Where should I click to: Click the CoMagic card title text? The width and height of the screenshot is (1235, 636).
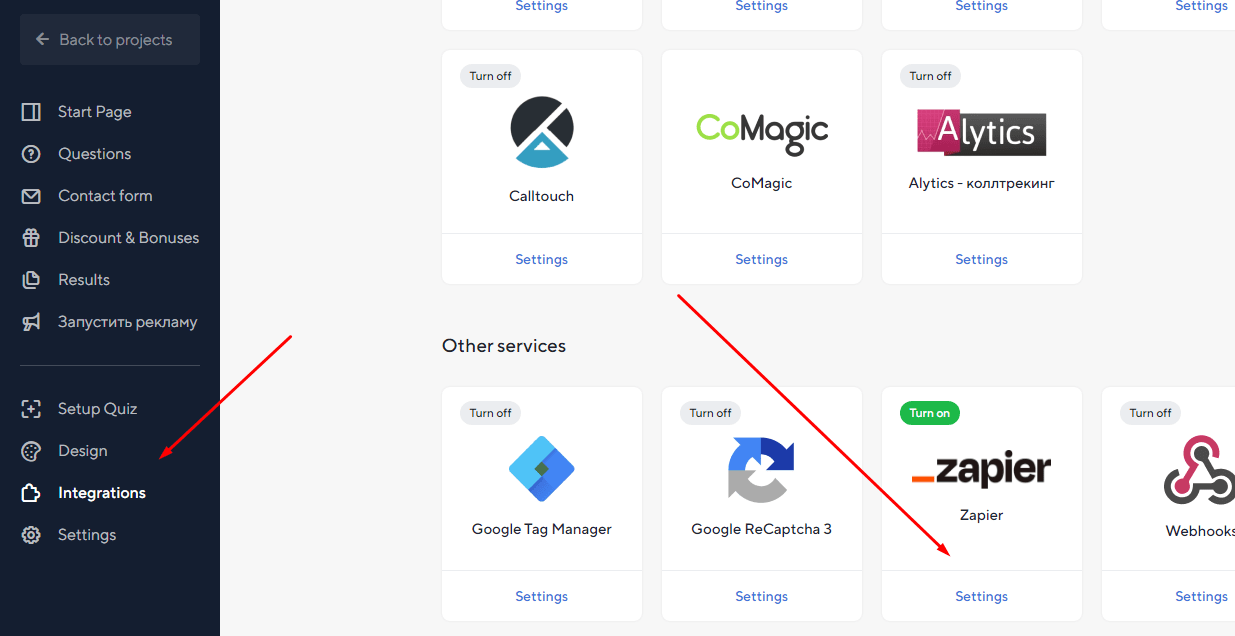tap(762, 183)
